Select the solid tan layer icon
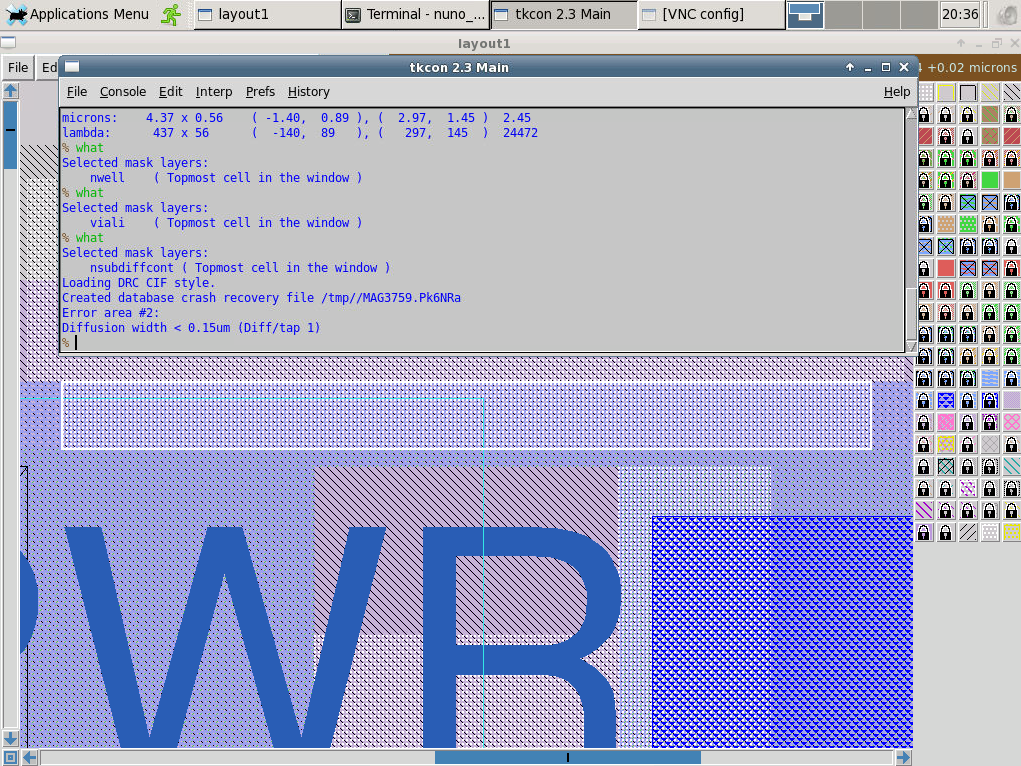 [x=1011, y=180]
